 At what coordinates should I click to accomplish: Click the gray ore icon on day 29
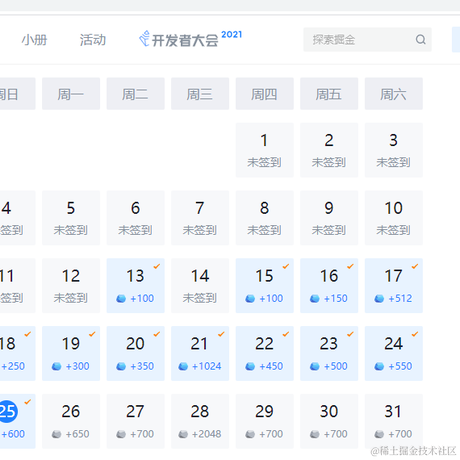(x=250, y=434)
